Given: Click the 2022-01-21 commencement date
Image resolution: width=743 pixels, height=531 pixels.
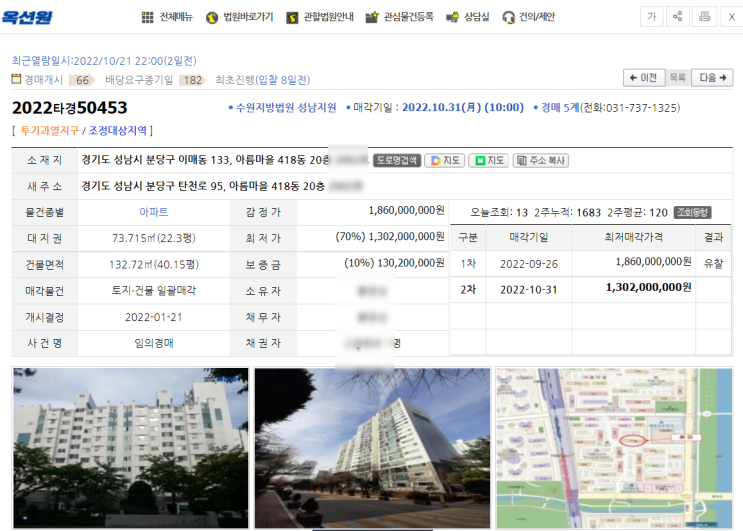Looking at the screenshot, I should pos(154,317).
